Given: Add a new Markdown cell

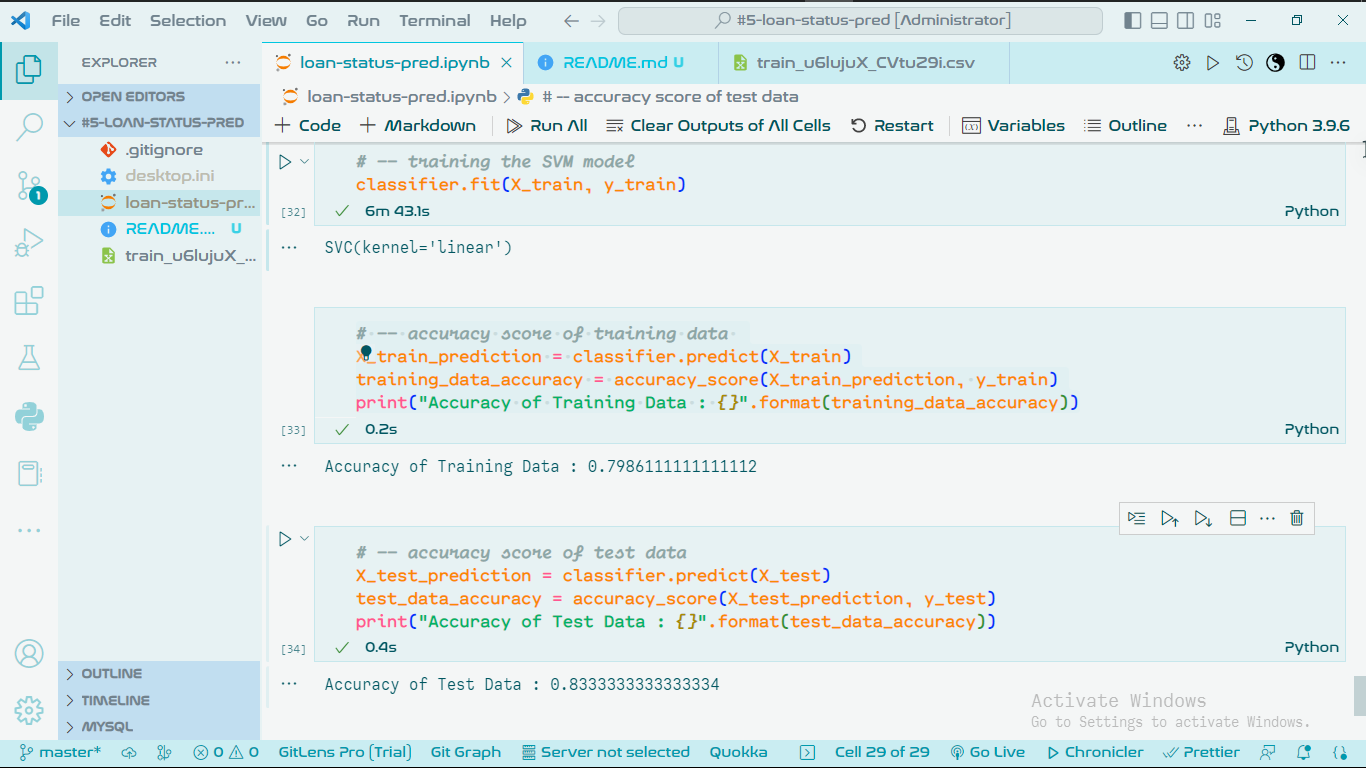Looking at the screenshot, I should click(418, 125).
